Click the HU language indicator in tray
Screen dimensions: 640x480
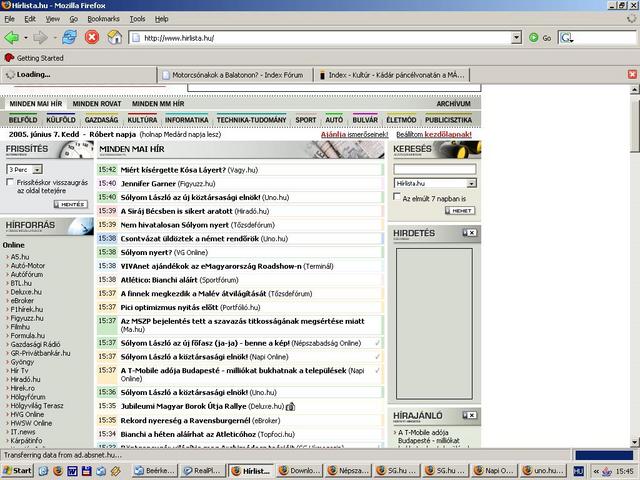click(578, 471)
